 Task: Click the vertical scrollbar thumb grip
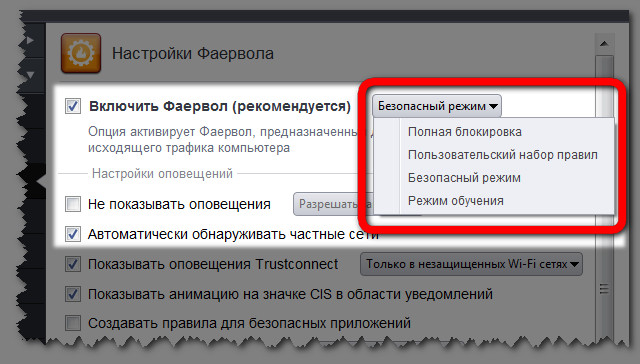(x=604, y=289)
